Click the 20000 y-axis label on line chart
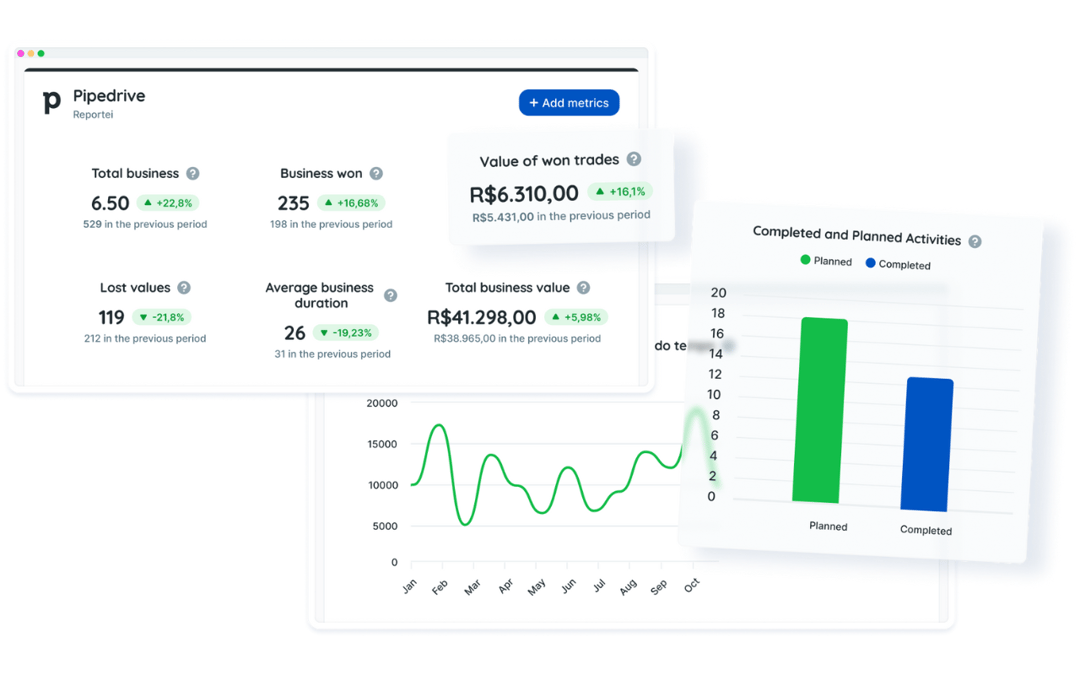Viewport: 1080px width, 675px height. coord(382,404)
